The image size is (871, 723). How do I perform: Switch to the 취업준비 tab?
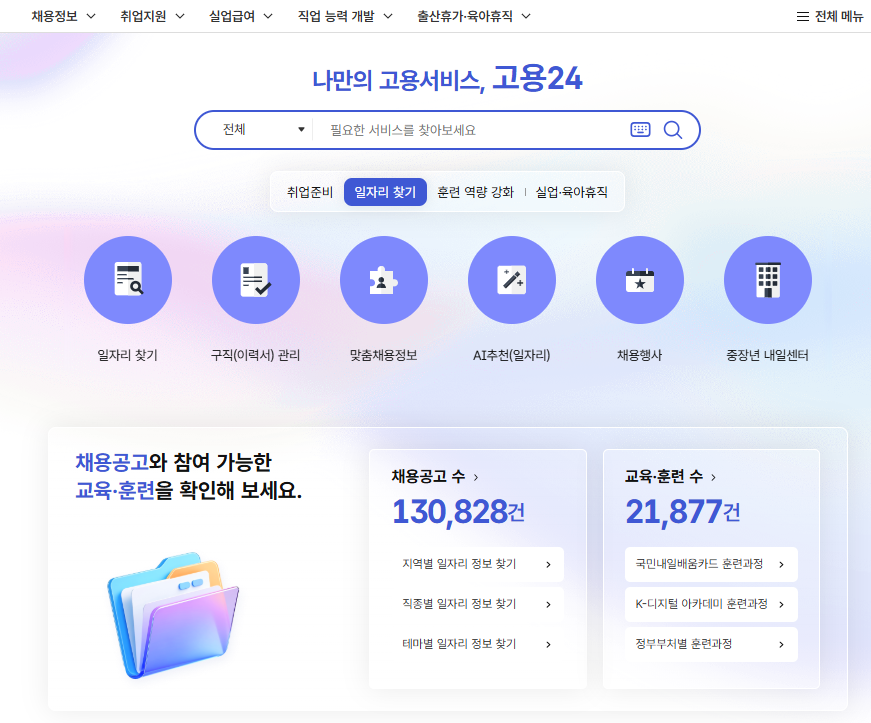pyautogui.click(x=309, y=192)
